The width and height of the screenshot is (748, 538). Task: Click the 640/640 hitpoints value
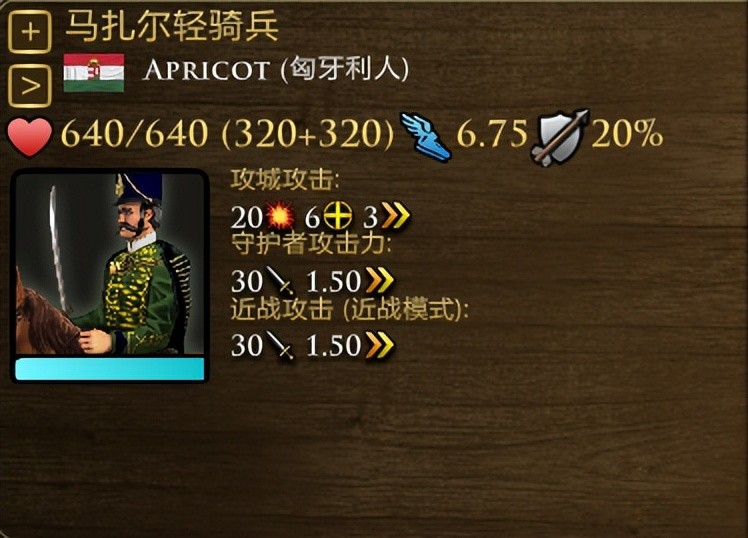135,134
